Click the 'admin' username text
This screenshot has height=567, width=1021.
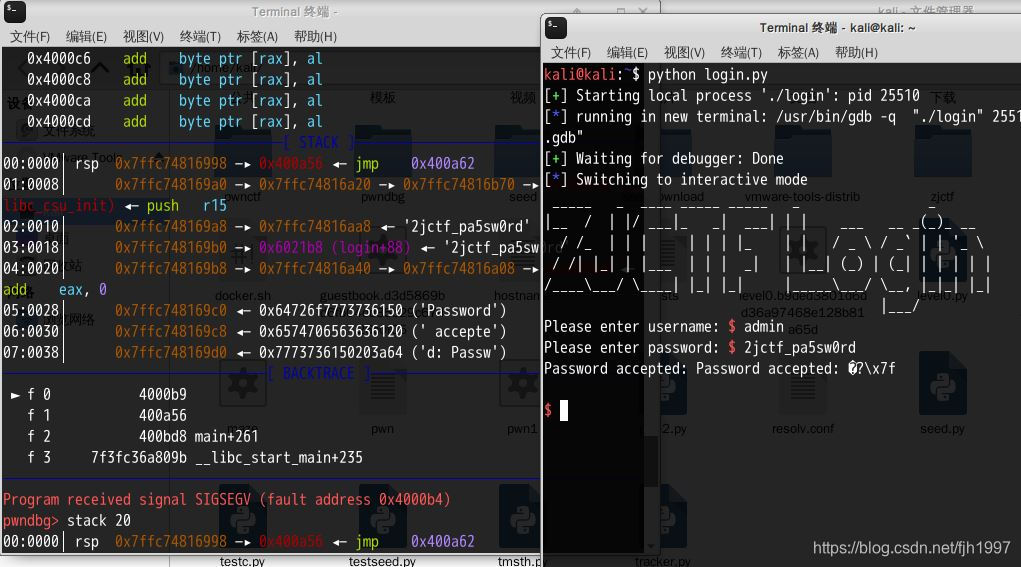[764, 327]
